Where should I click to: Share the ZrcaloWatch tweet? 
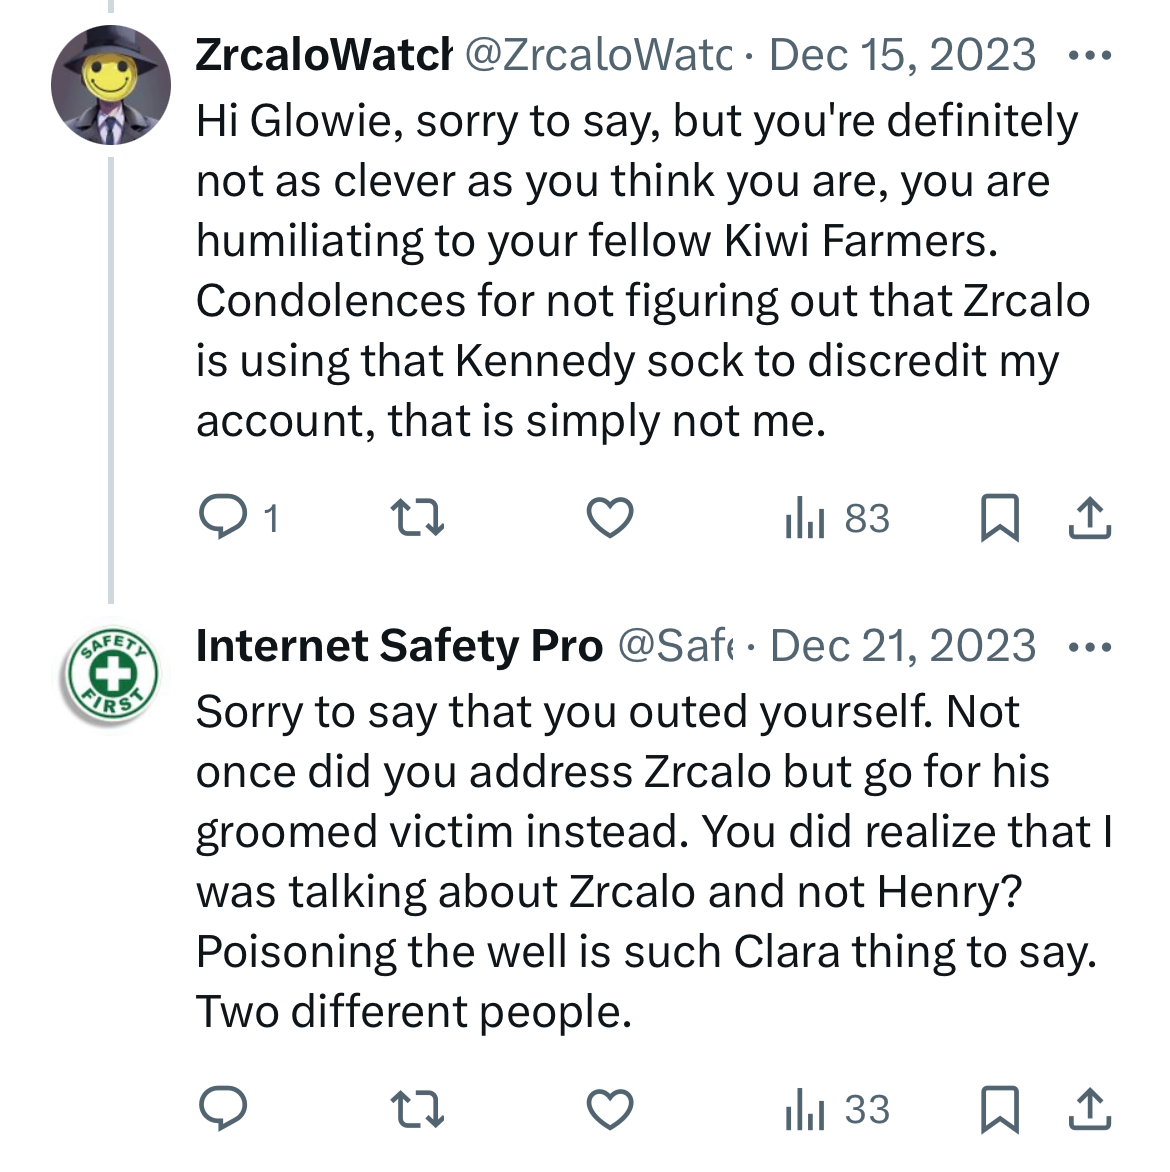point(1089,518)
